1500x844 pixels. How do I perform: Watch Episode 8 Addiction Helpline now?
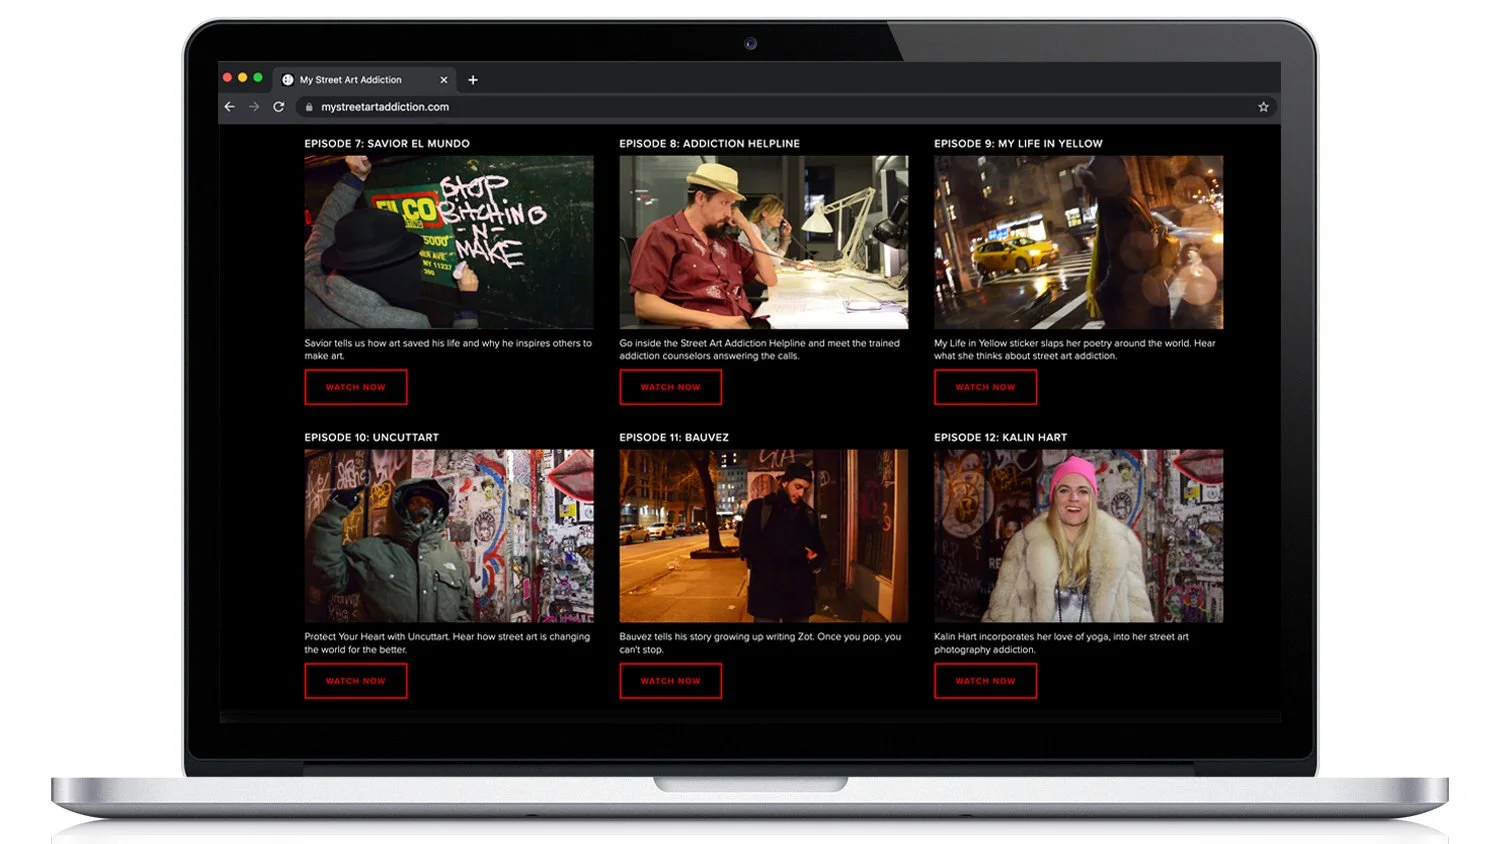(x=670, y=387)
